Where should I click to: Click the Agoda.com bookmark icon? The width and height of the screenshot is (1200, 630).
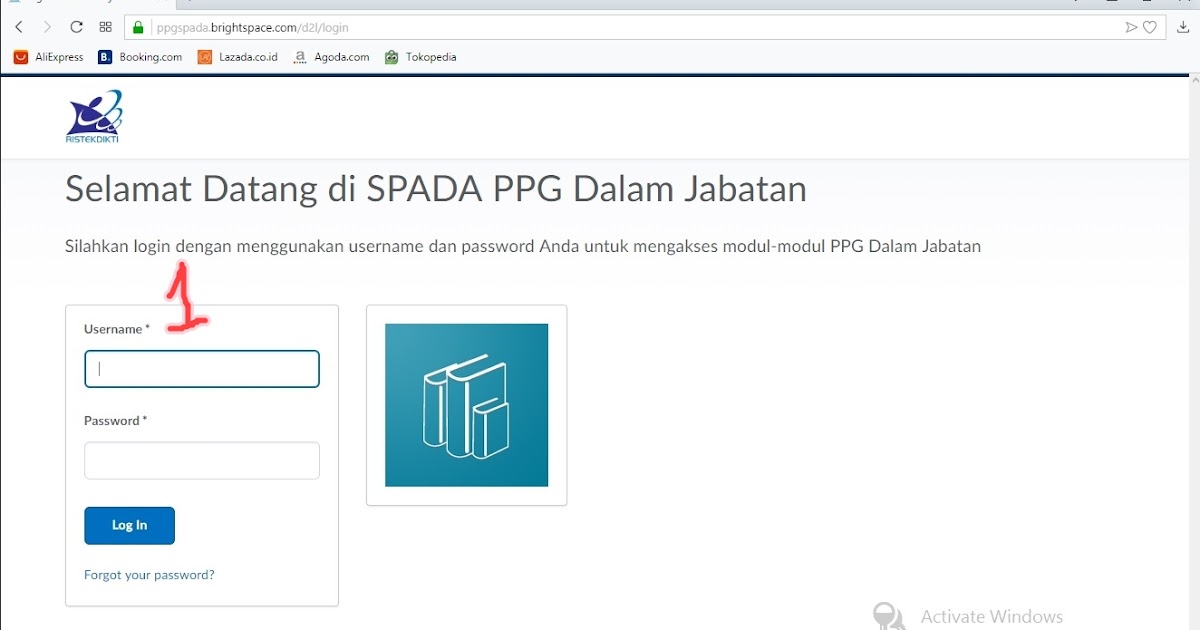pyautogui.click(x=299, y=57)
